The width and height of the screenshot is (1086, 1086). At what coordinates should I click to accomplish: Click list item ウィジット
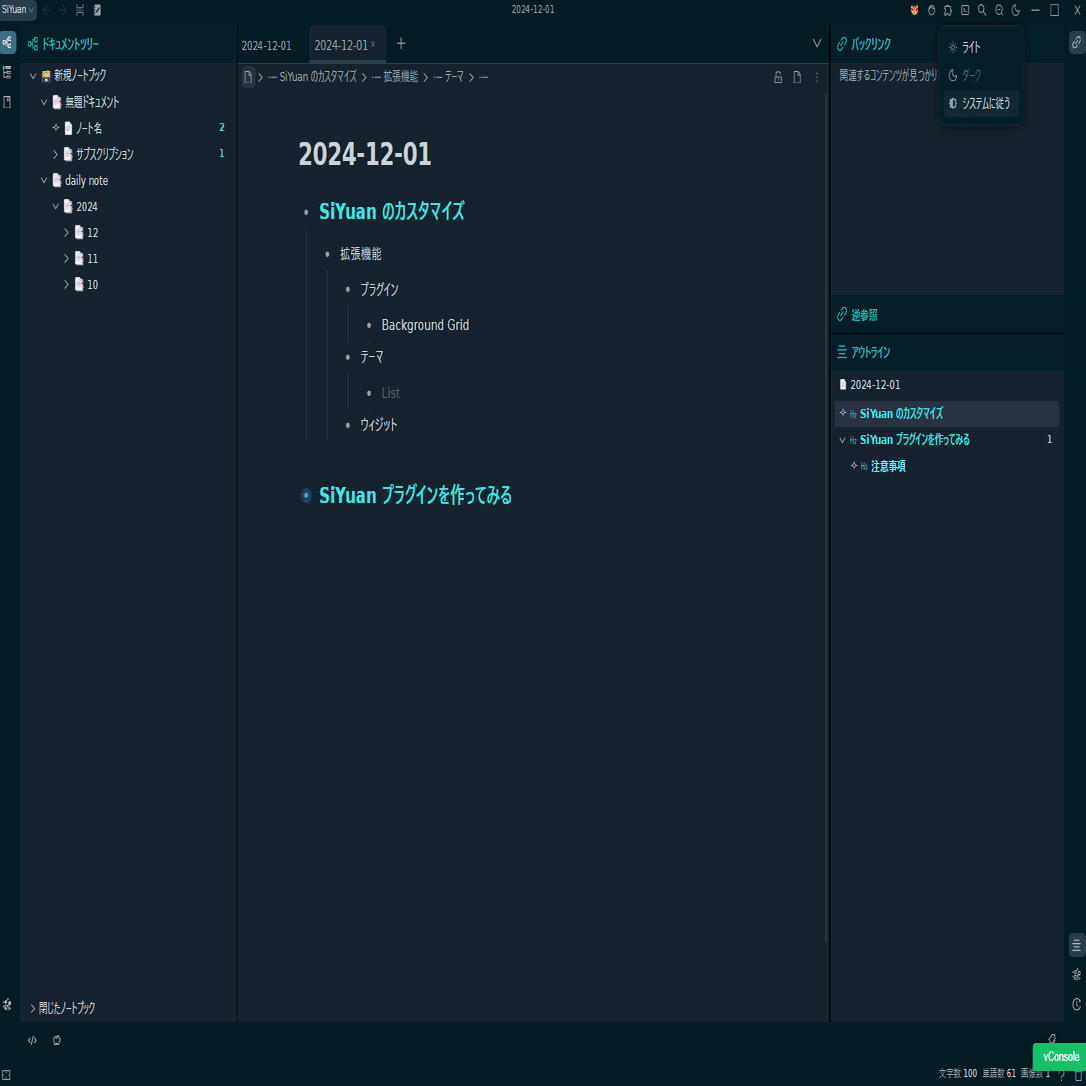click(379, 425)
